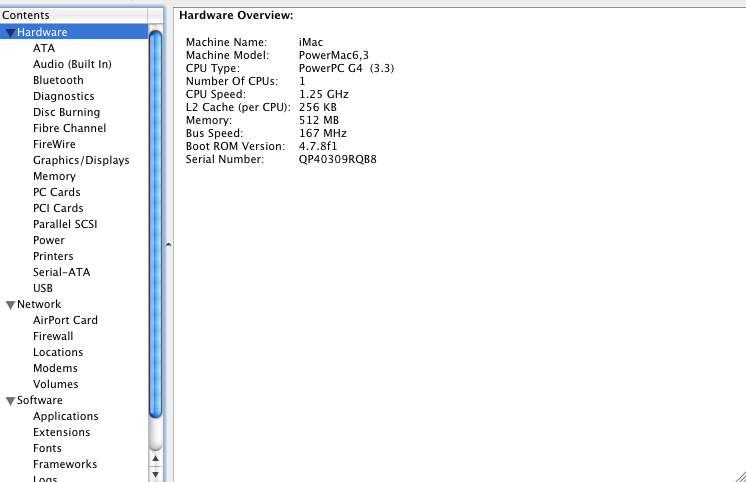Open Graphics/Displays information
This screenshot has height=482, width=746.
[81, 160]
